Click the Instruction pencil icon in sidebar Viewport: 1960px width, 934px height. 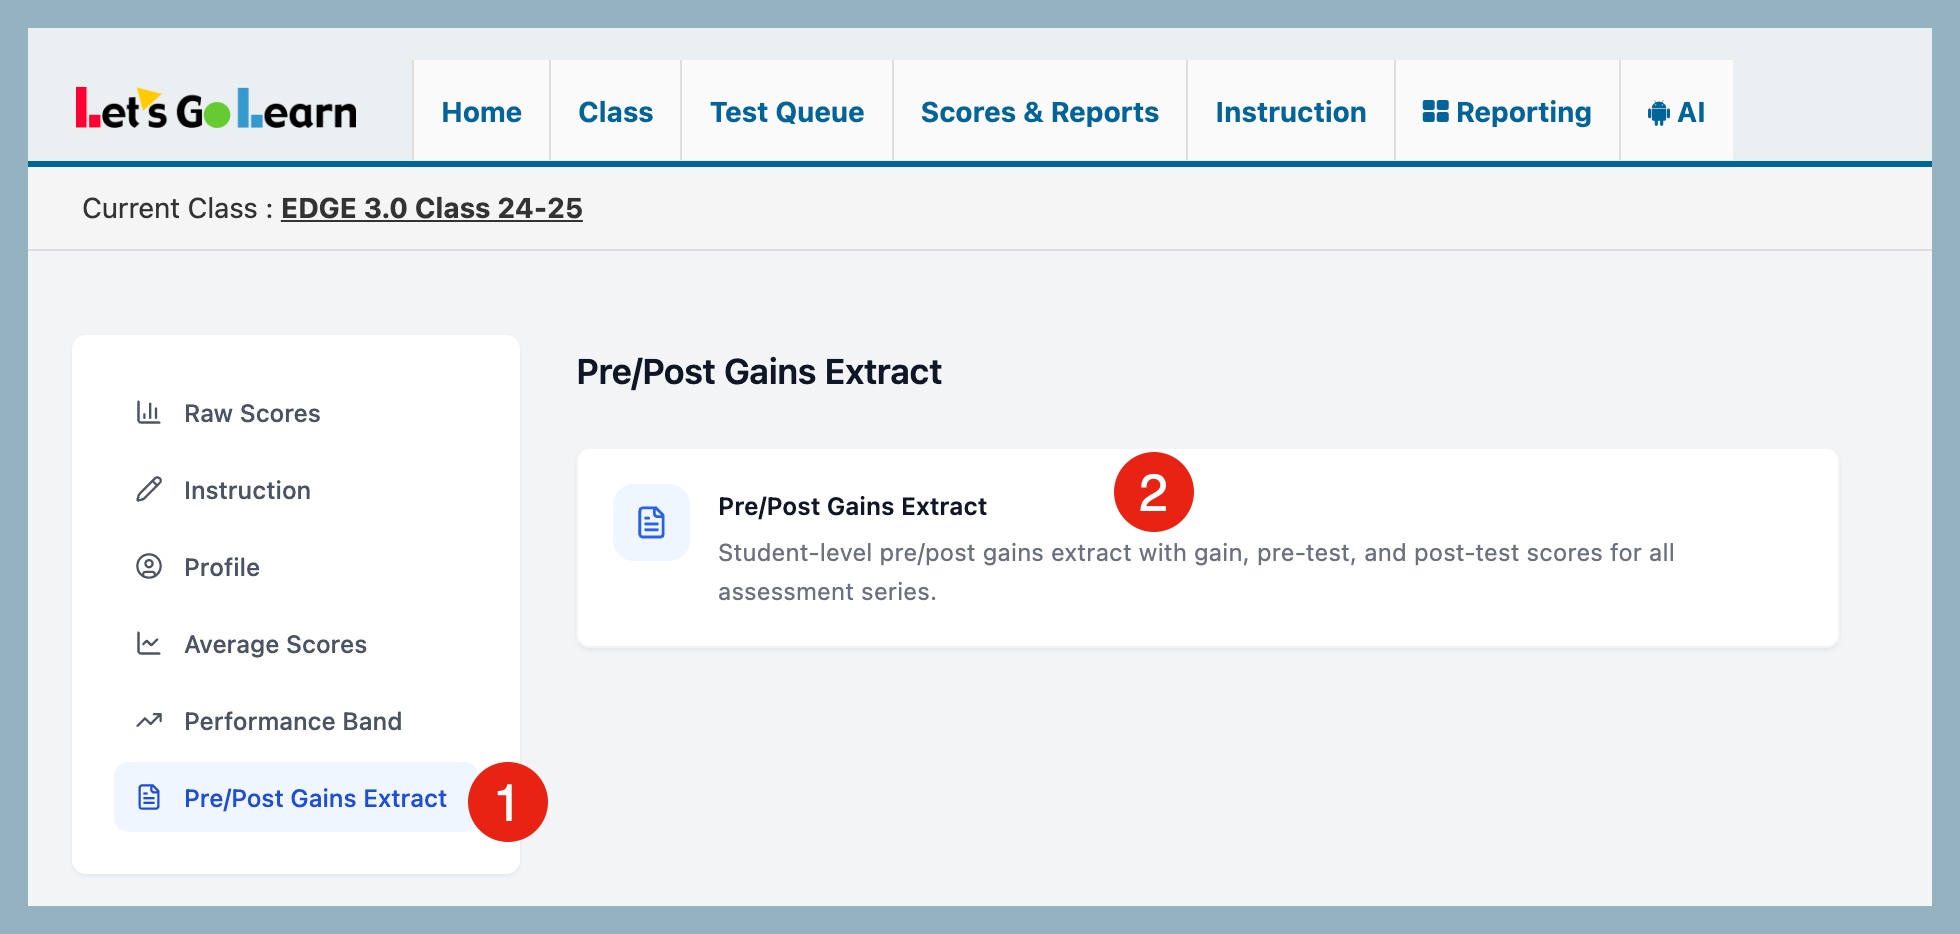click(x=149, y=490)
